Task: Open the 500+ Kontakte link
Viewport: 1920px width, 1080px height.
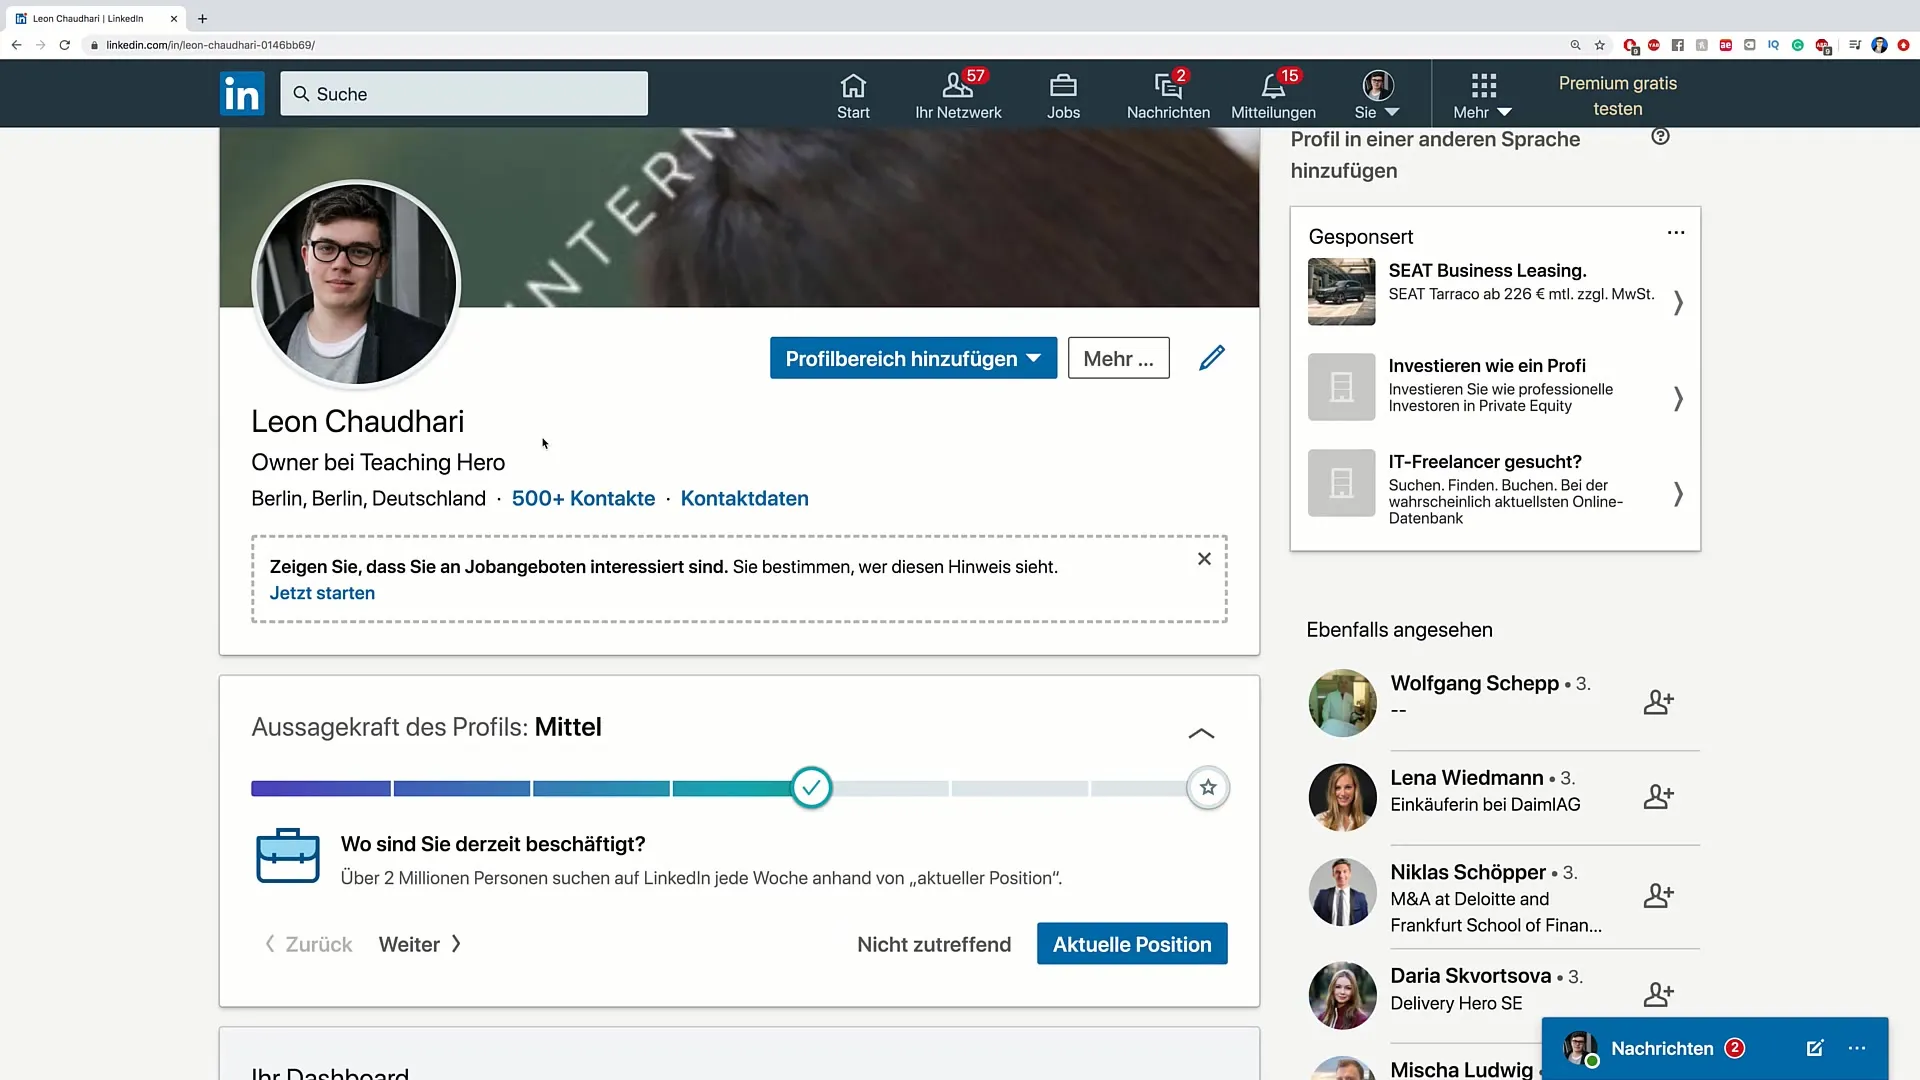Action: click(x=583, y=498)
